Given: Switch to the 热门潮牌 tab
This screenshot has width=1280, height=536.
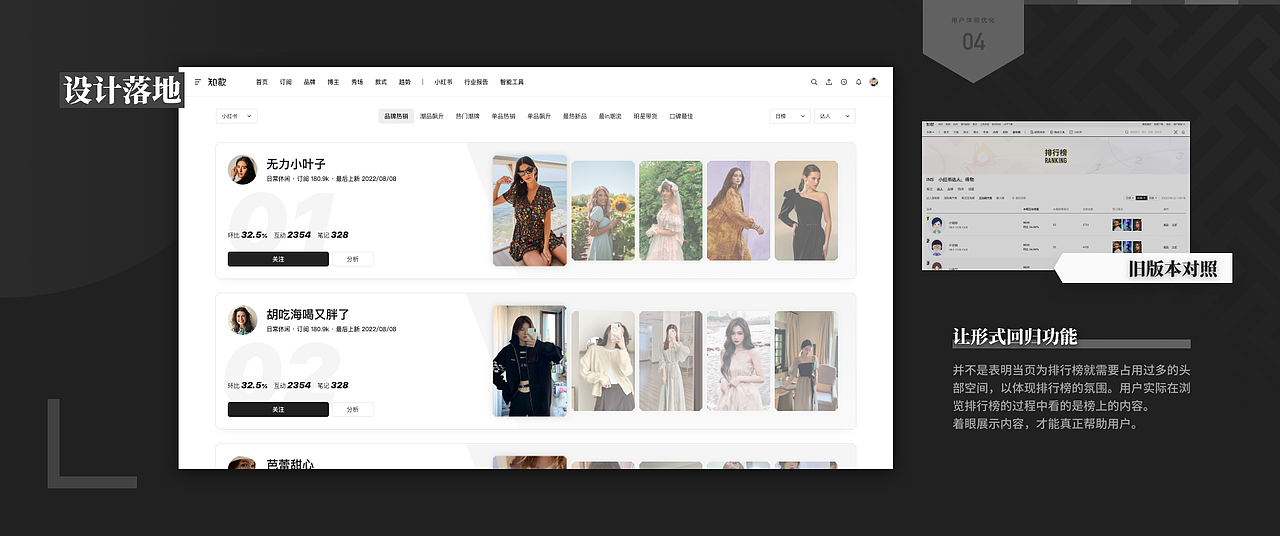Looking at the screenshot, I should point(468,116).
